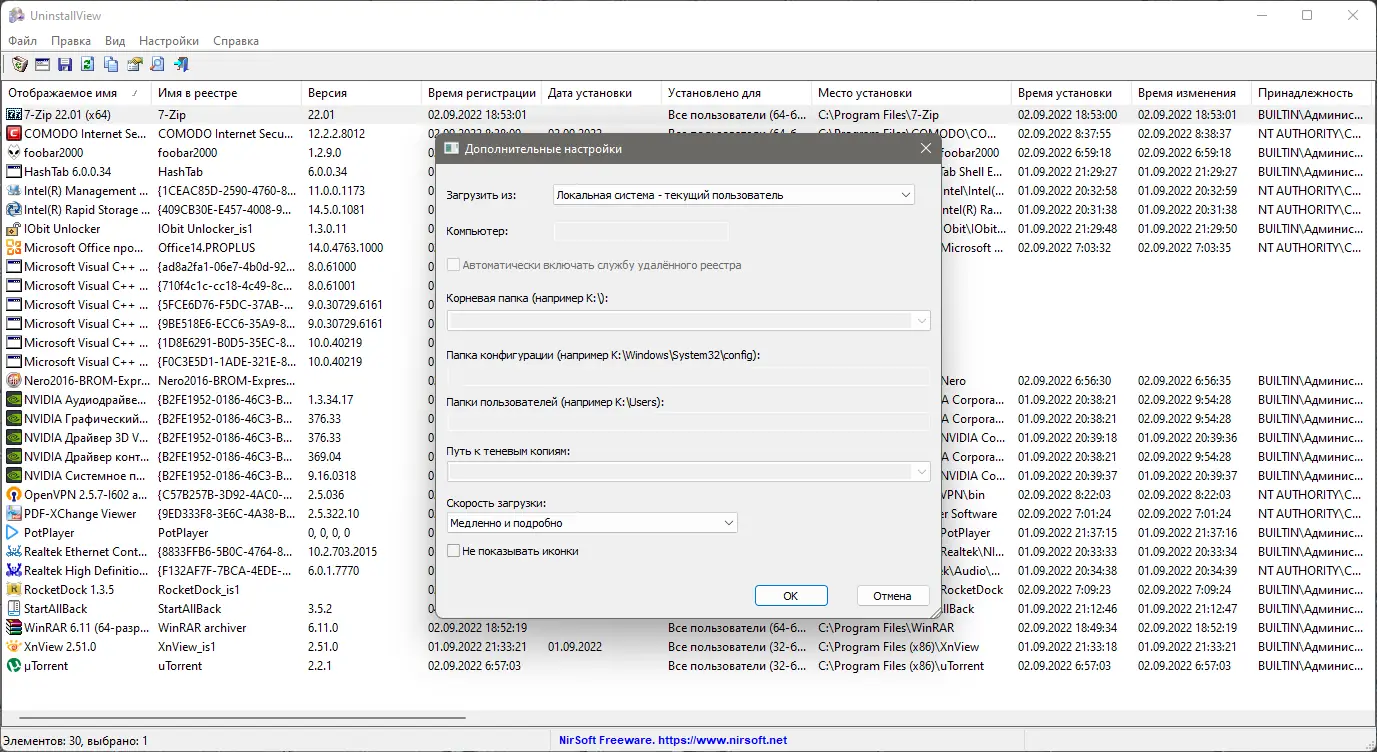Sort by the 'Отображаемое имя' column header
Viewport: 1377px width, 752px height.
click(76, 93)
